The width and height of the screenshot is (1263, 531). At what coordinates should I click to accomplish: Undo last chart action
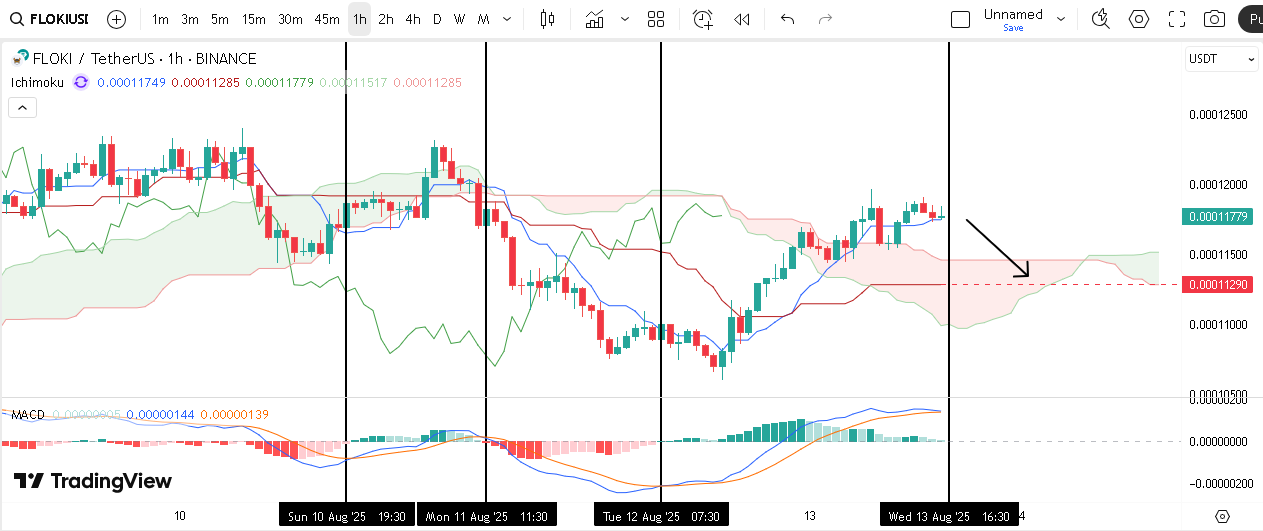[787, 19]
